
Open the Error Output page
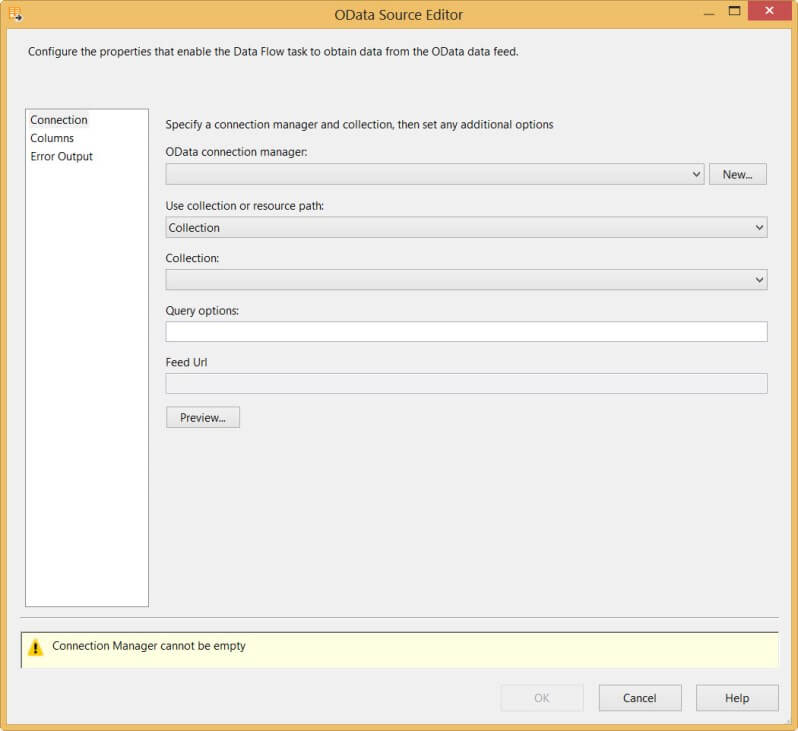pyautogui.click(x=61, y=157)
